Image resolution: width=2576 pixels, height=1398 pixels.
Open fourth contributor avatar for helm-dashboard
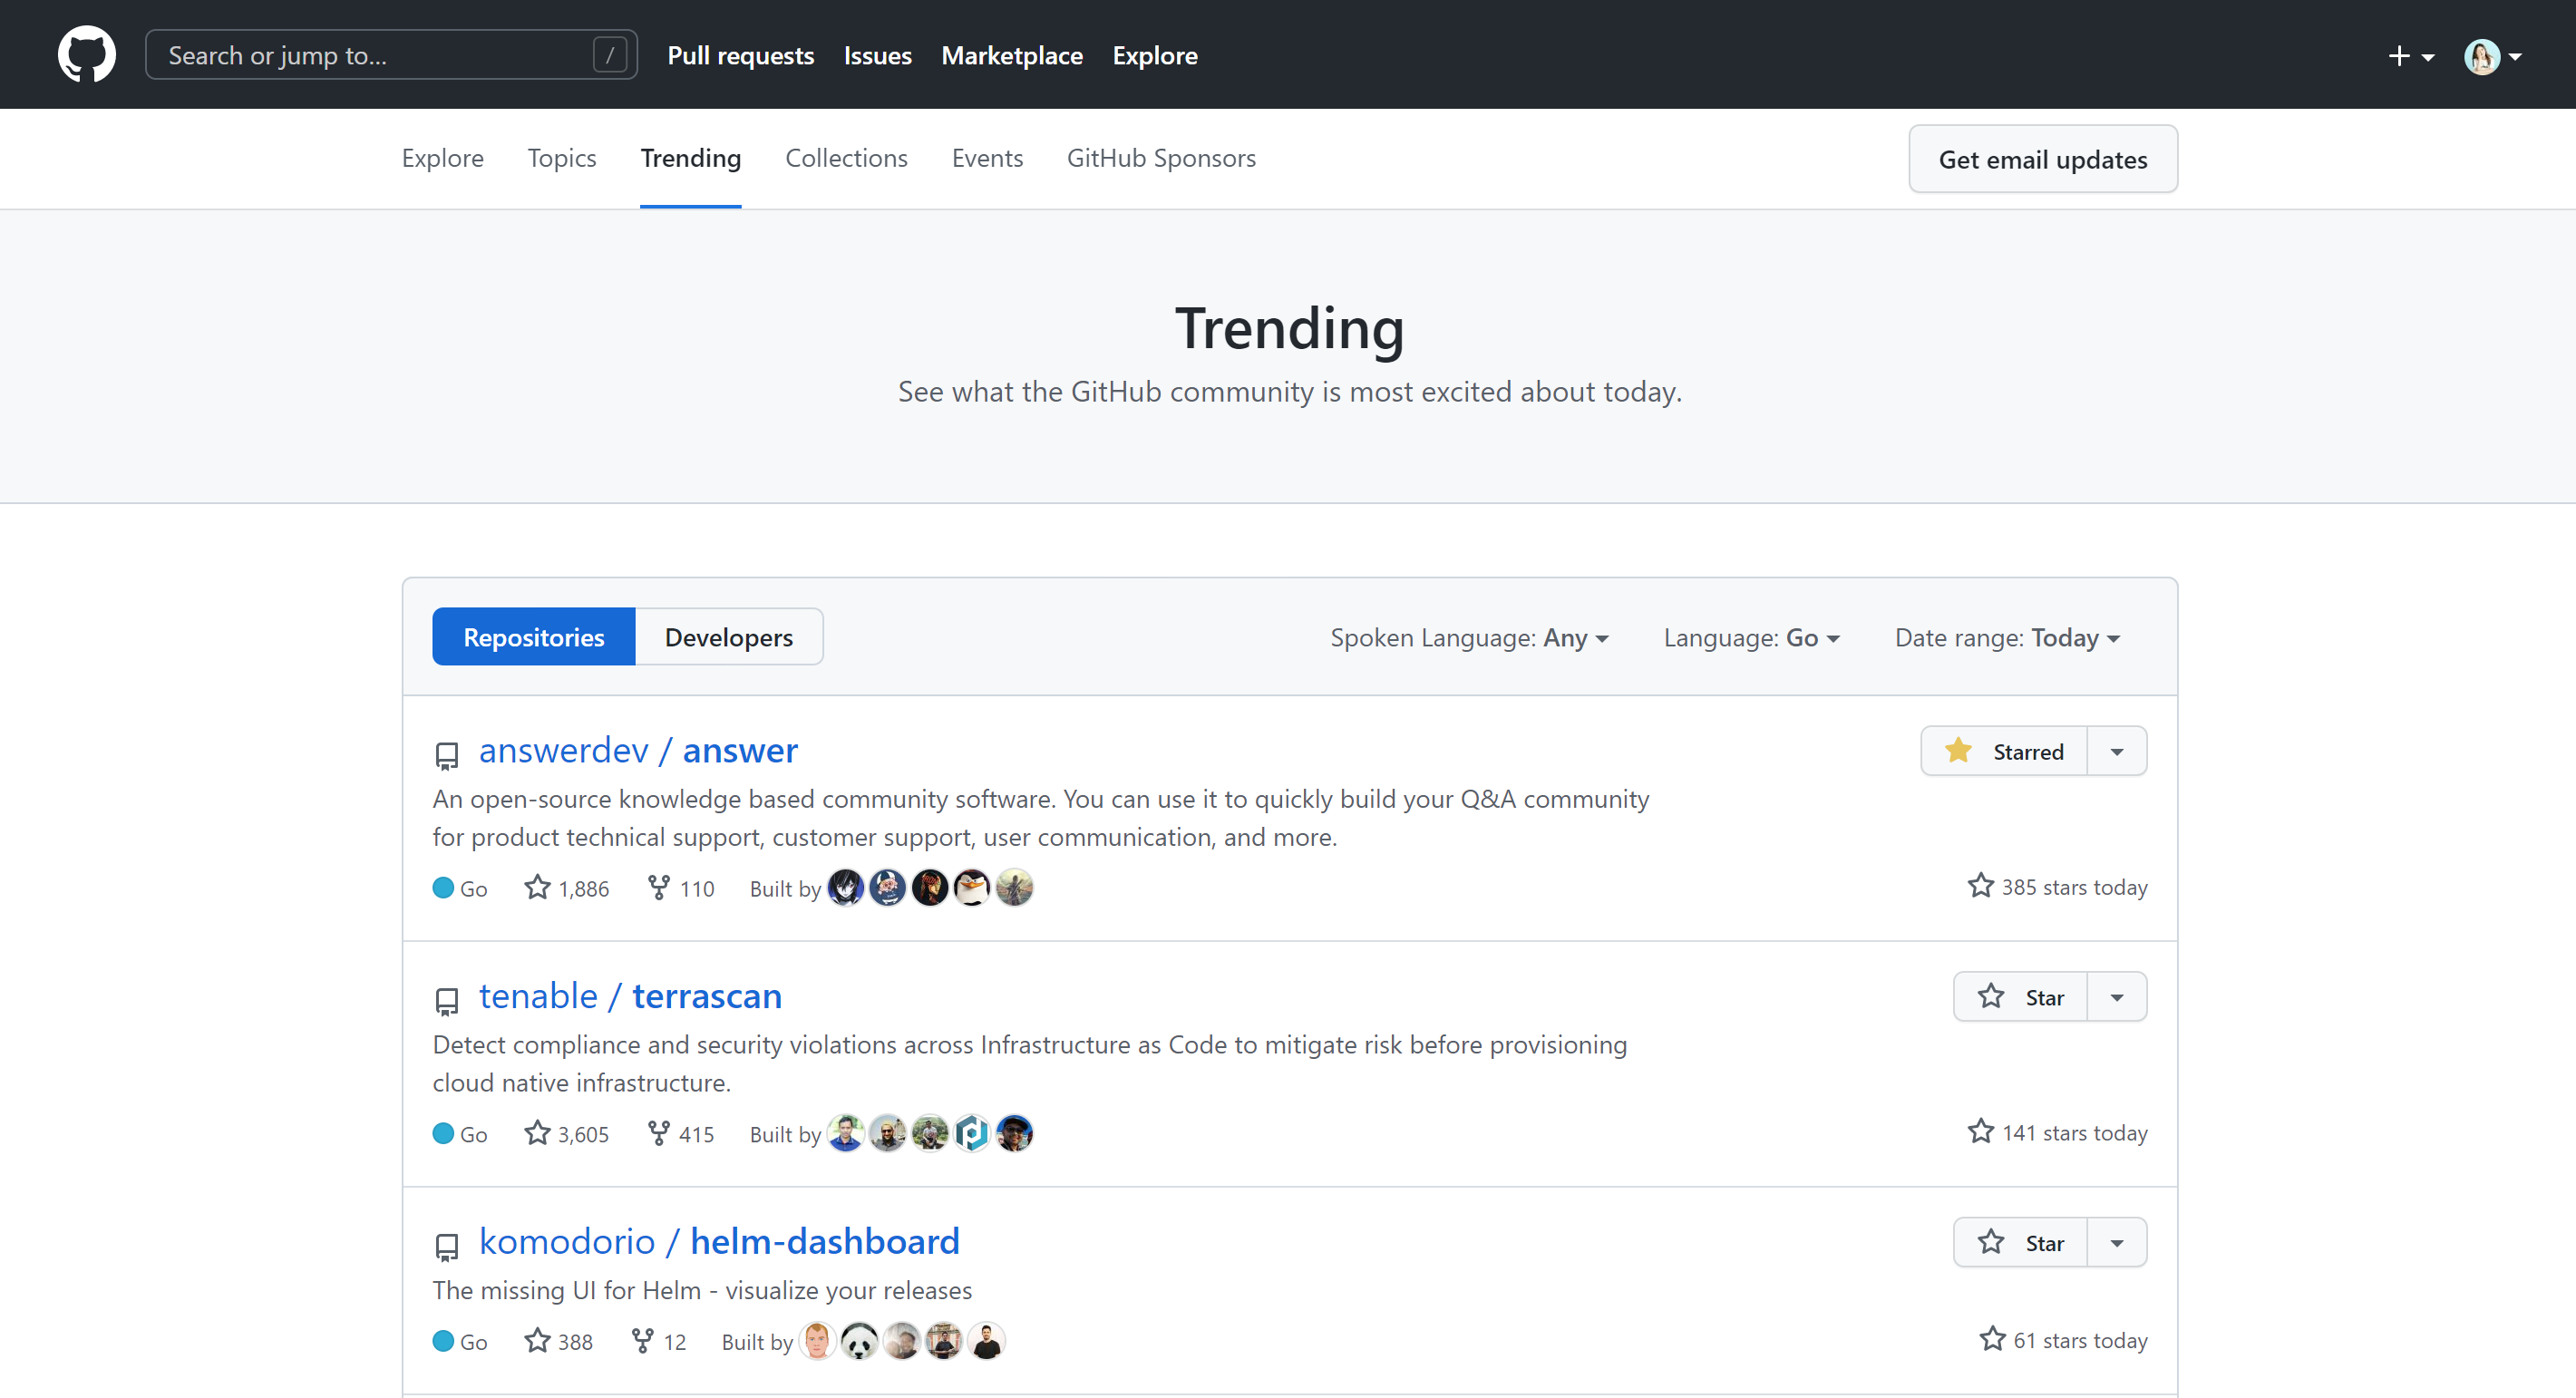(944, 1341)
